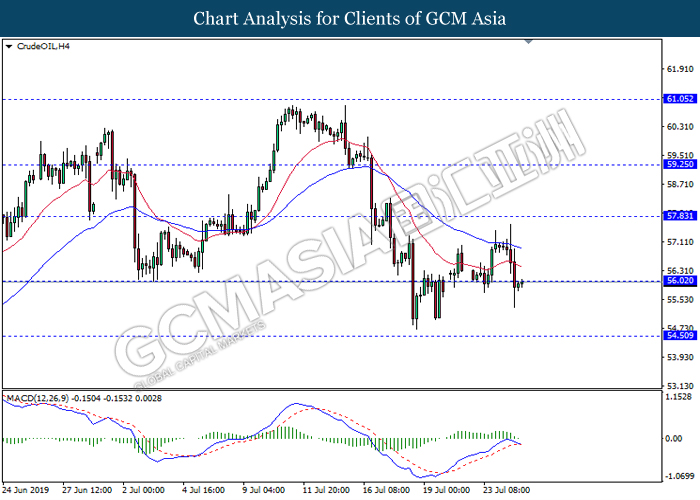Click the Chart Analysis for Clients title
The height and width of the screenshot is (500, 700).
[350, 19]
